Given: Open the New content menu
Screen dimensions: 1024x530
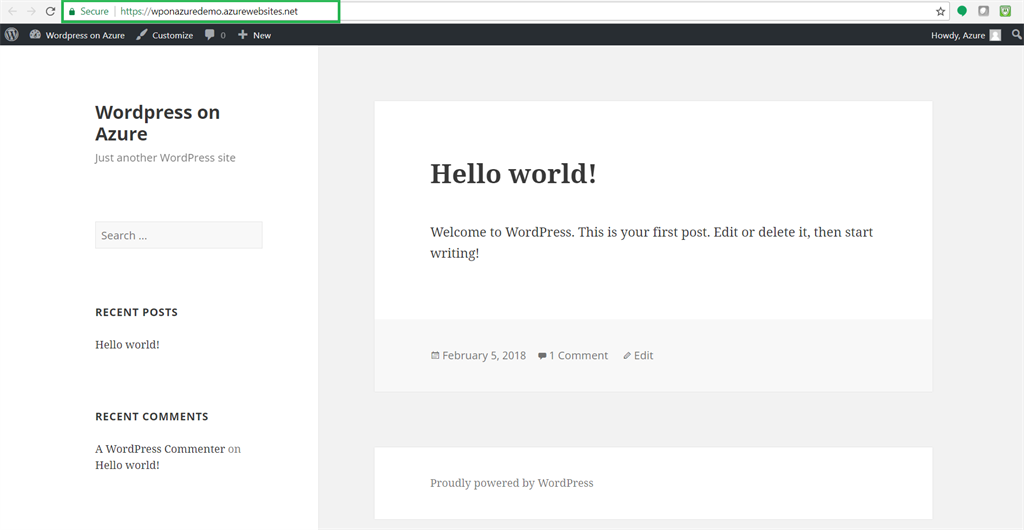Looking at the screenshot, I should (x=254, y=35).
